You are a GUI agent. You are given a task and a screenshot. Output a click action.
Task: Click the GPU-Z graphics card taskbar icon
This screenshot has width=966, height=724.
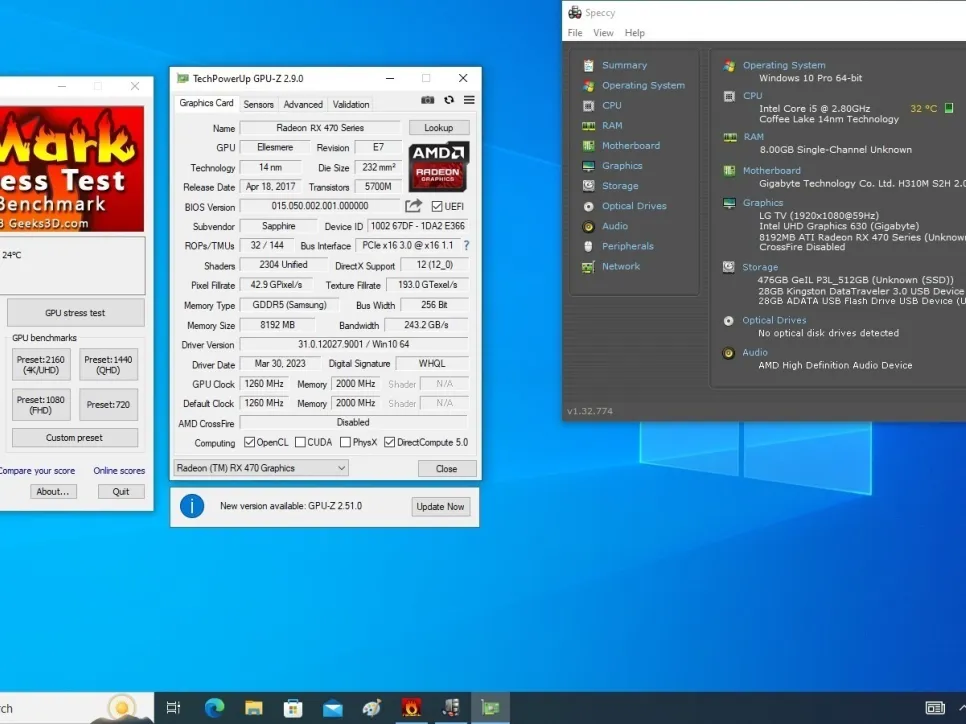tap(490, 708)
